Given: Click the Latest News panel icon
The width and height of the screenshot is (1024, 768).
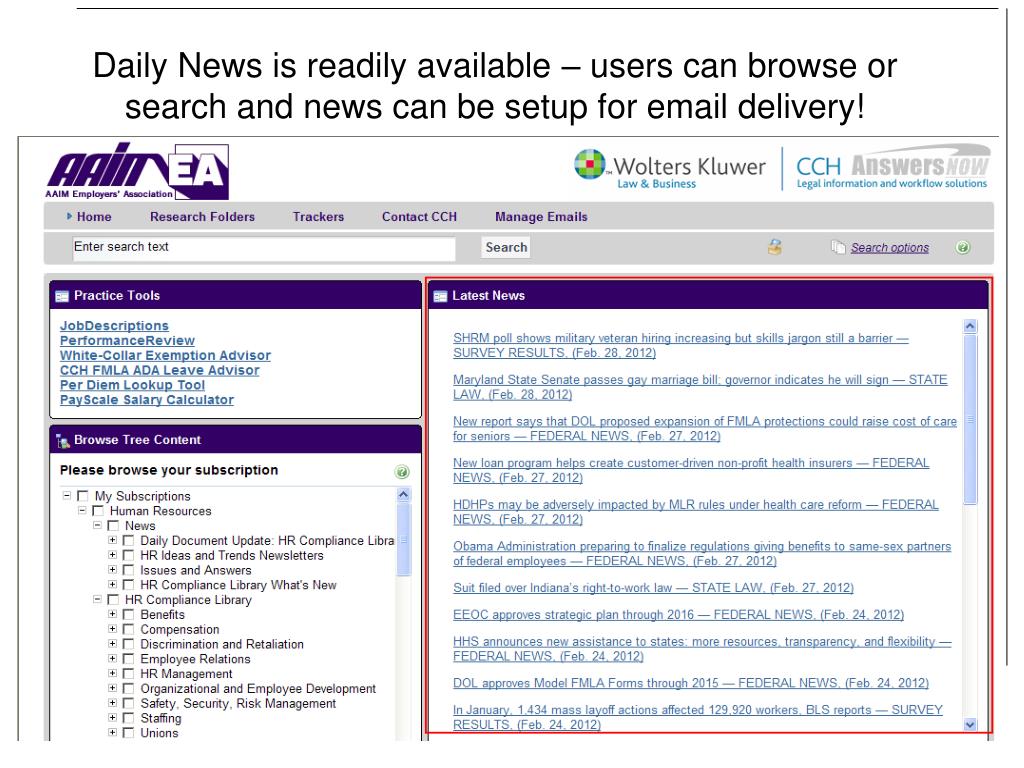Looking at the screenshot, I should pyautogui.click(x=440, y=296).
